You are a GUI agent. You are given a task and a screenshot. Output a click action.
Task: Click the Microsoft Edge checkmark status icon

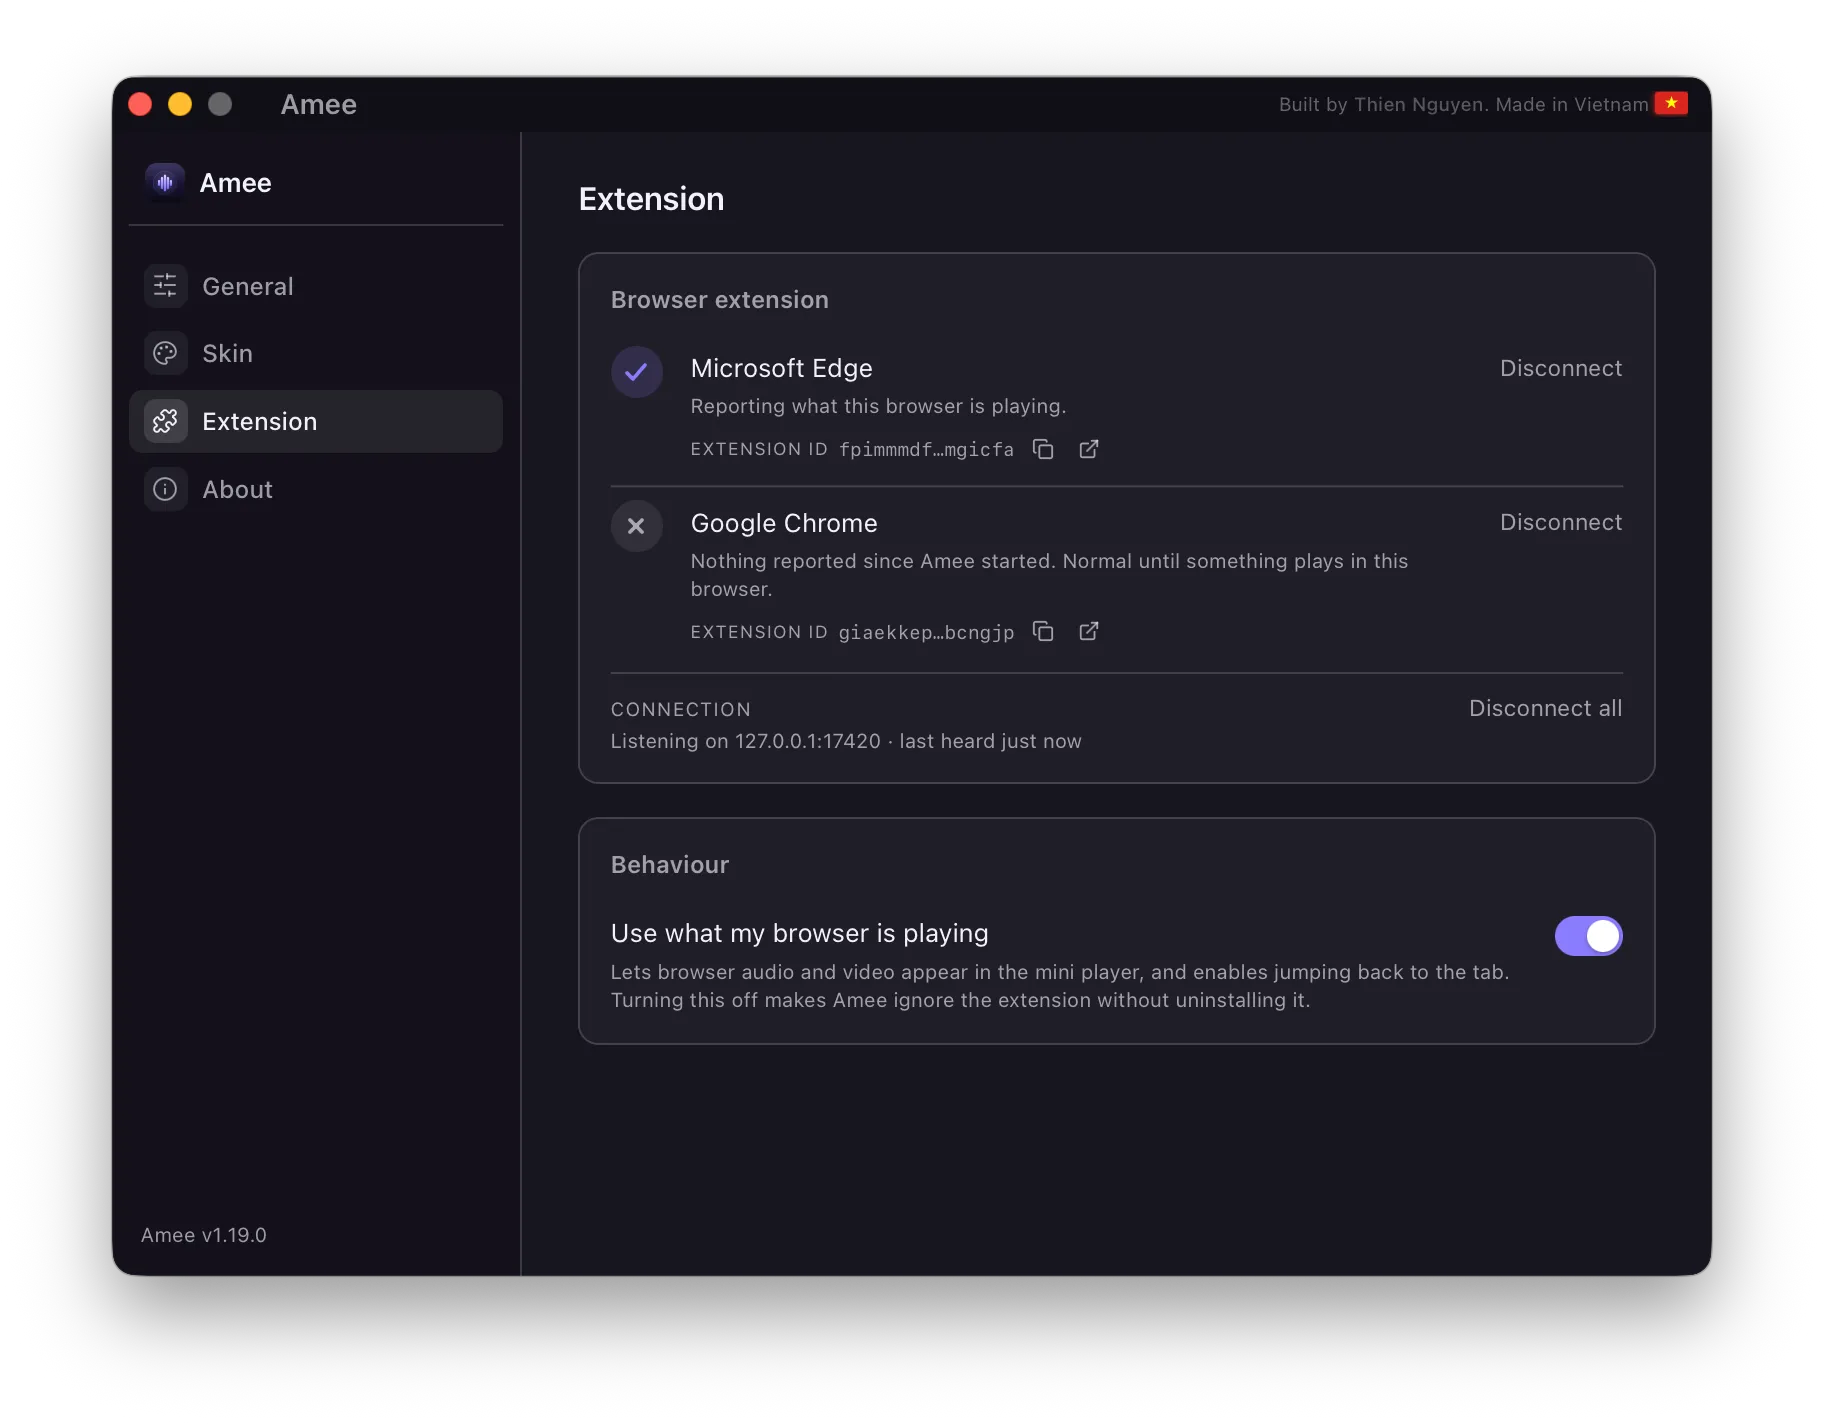point(636,372)
